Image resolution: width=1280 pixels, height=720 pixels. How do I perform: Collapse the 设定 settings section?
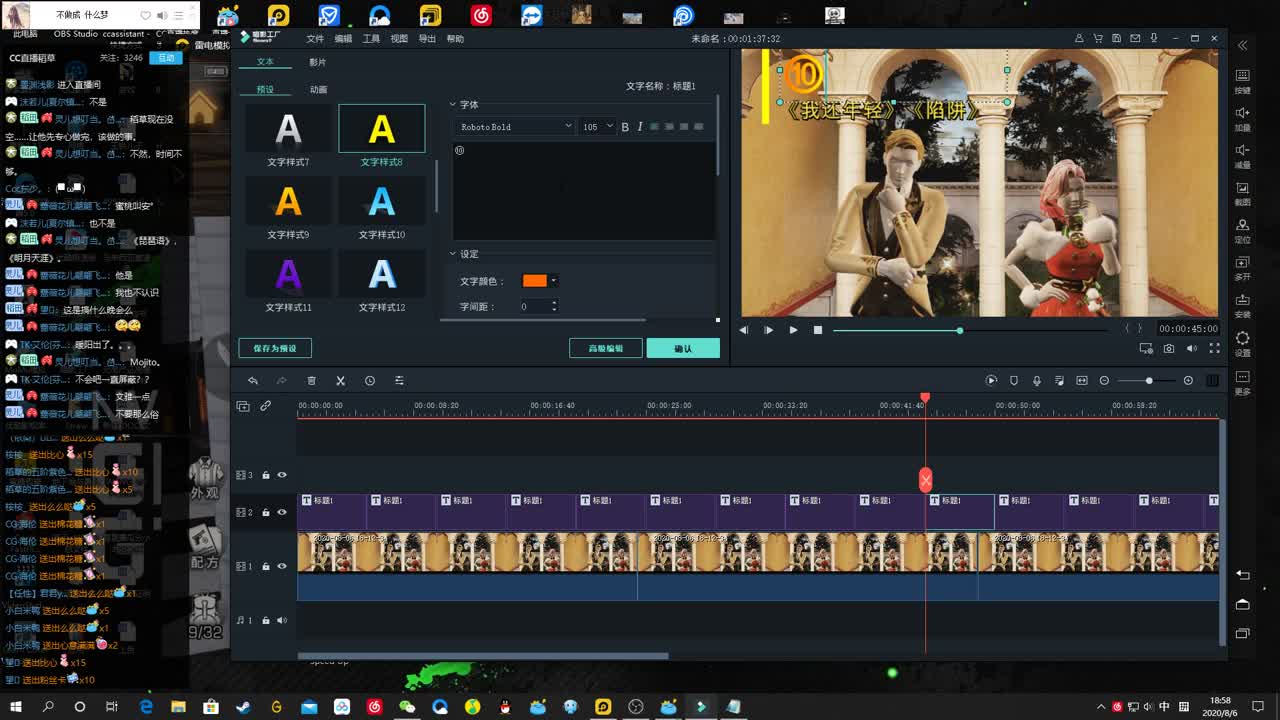[x=453, y=254]
